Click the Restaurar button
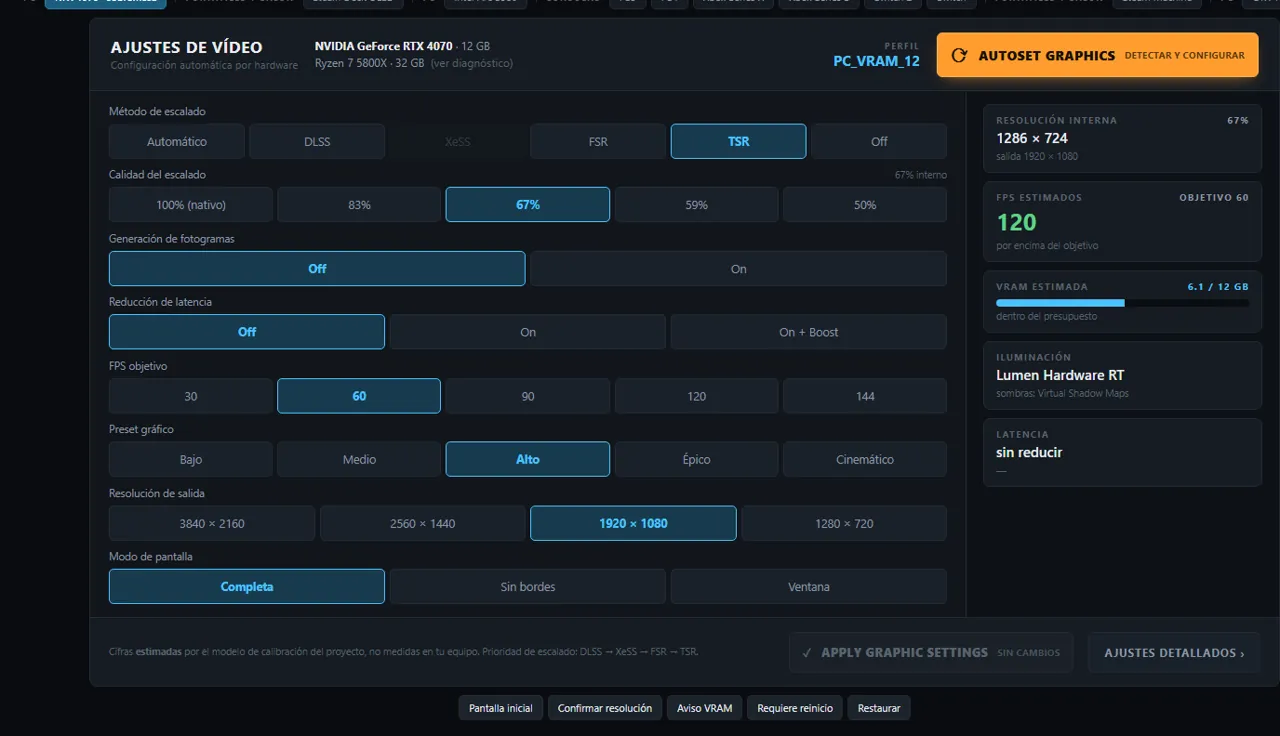This screenshot has width=1280, height=736. pos(879,708)
